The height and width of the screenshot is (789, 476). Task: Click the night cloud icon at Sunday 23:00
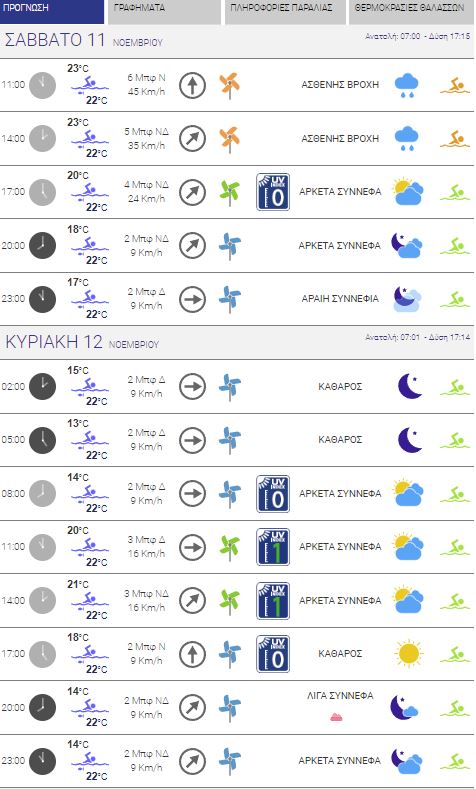(407, 761)
